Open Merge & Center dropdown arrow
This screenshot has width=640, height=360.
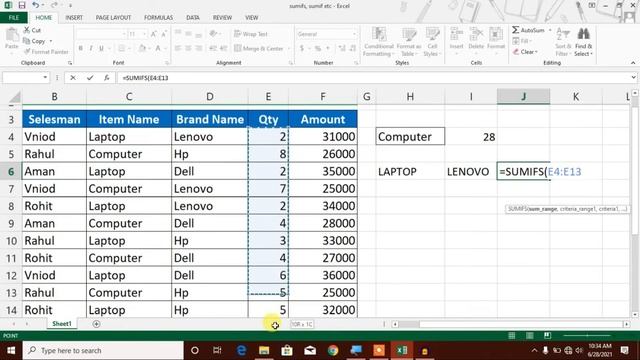pyautogui.click(x=289, y=49)
